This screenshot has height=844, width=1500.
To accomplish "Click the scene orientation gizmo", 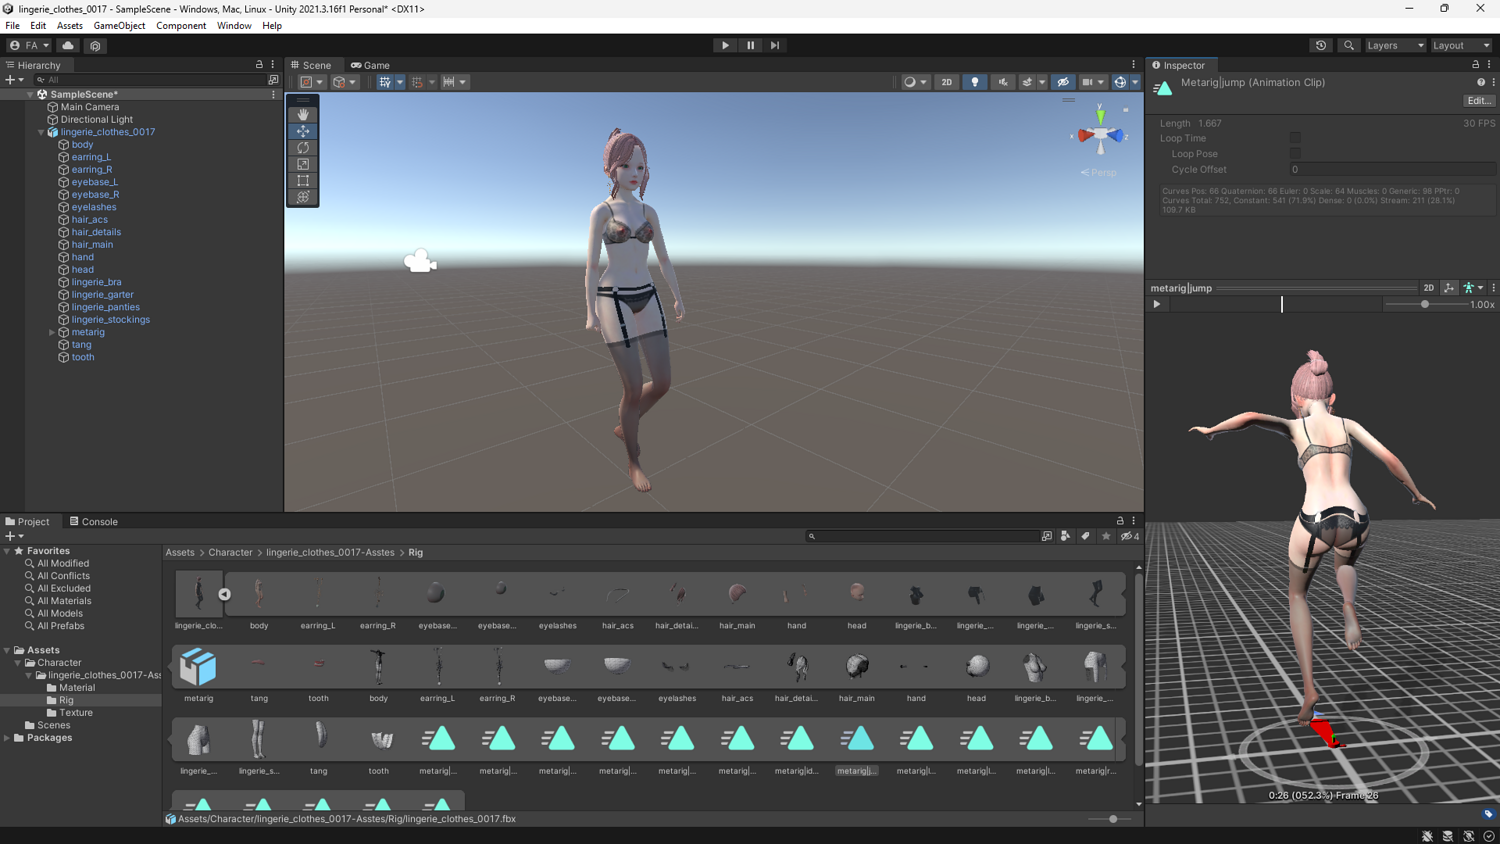I will pyautogui.click(x=1100, y=134).
